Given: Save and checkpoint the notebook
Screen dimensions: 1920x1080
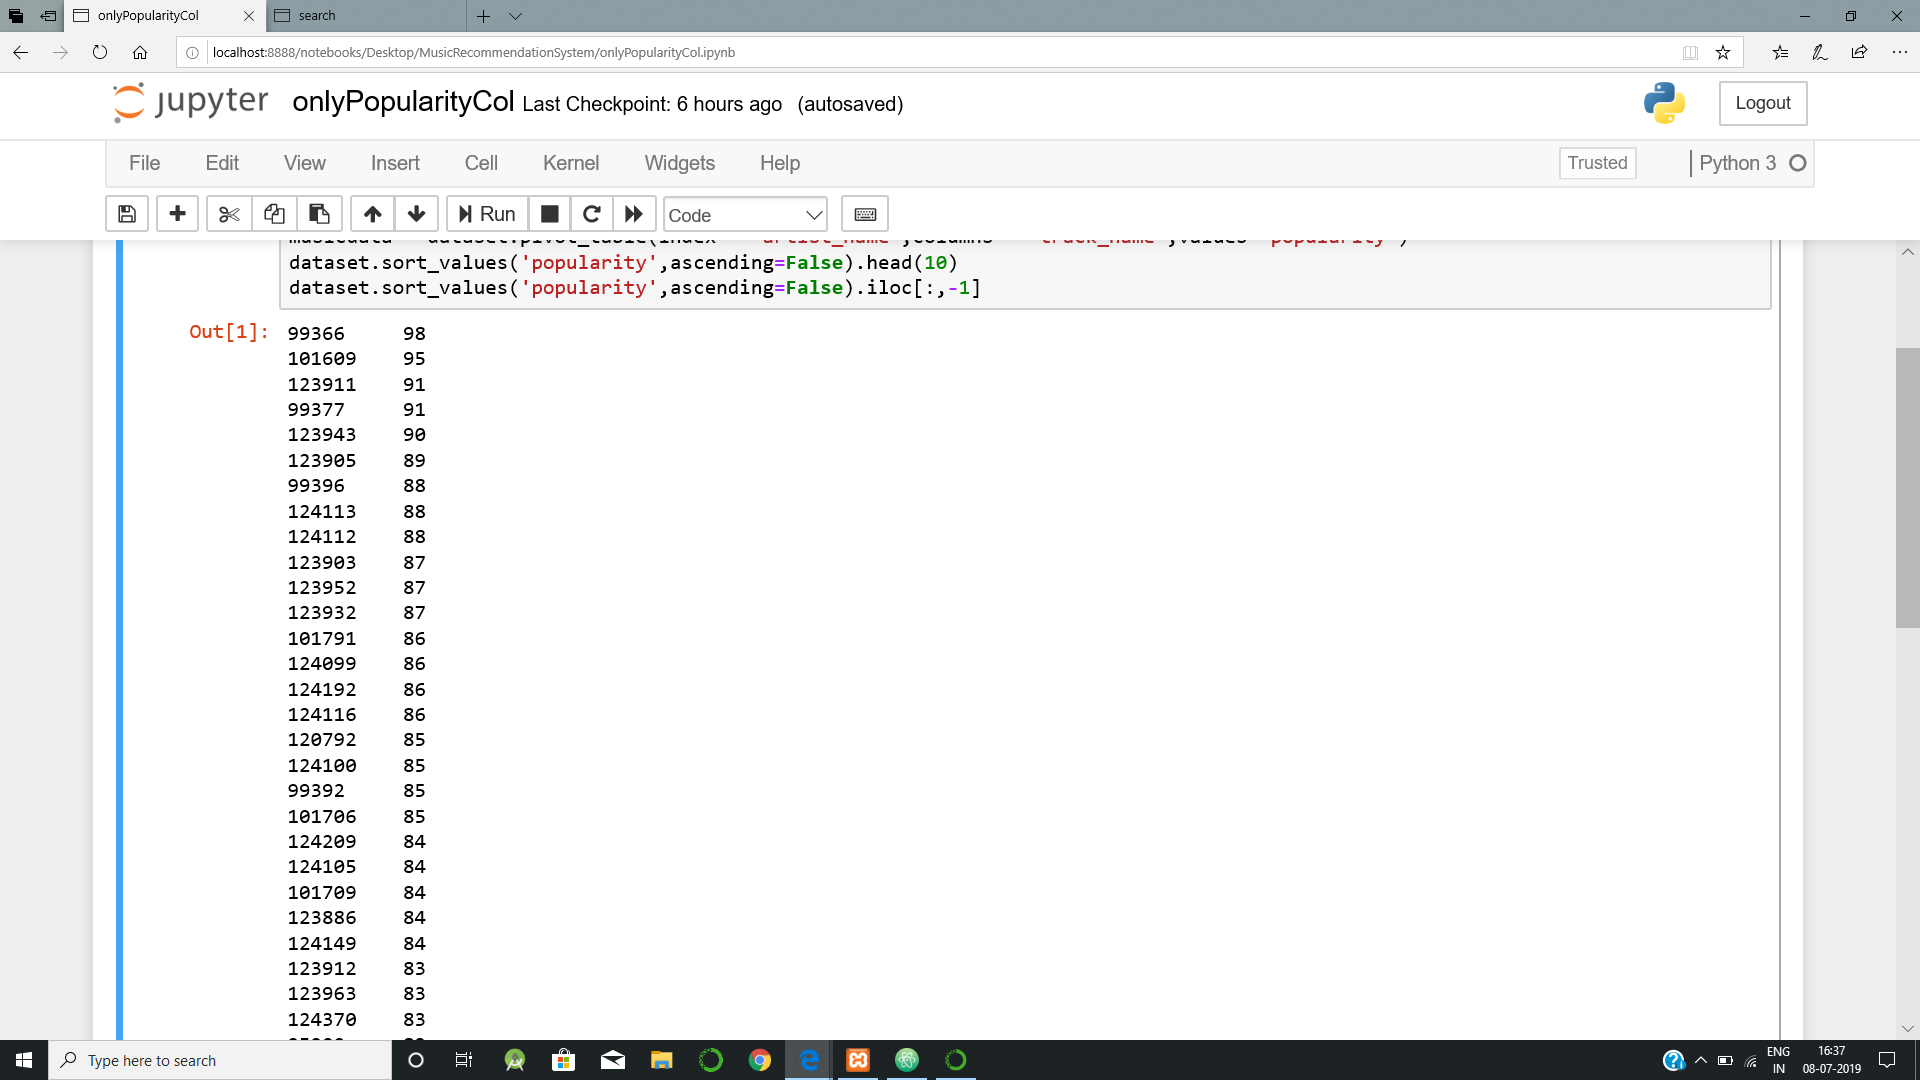Looking at the screenshot, I should (x=127, y=214).
